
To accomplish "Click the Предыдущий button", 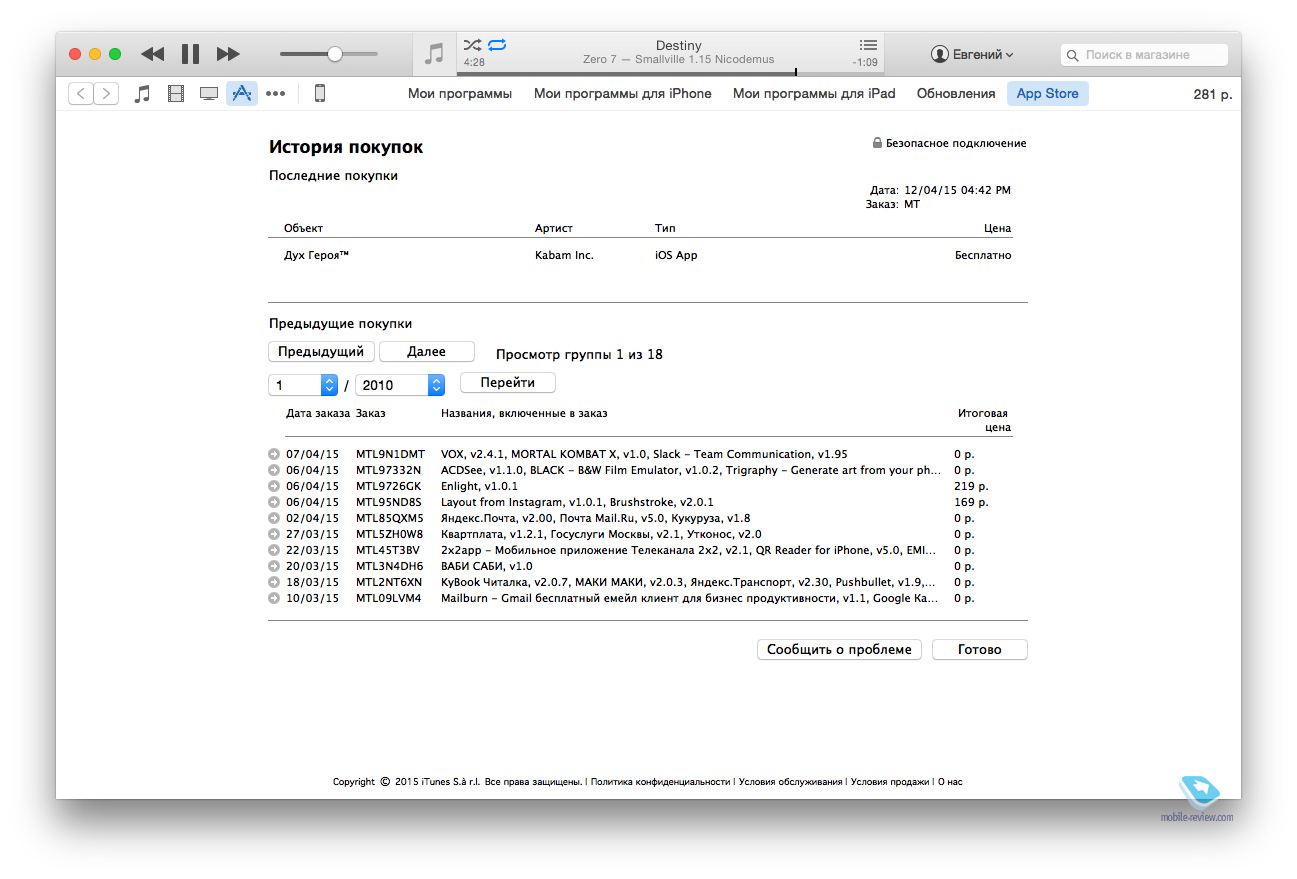I will point(321,352).
